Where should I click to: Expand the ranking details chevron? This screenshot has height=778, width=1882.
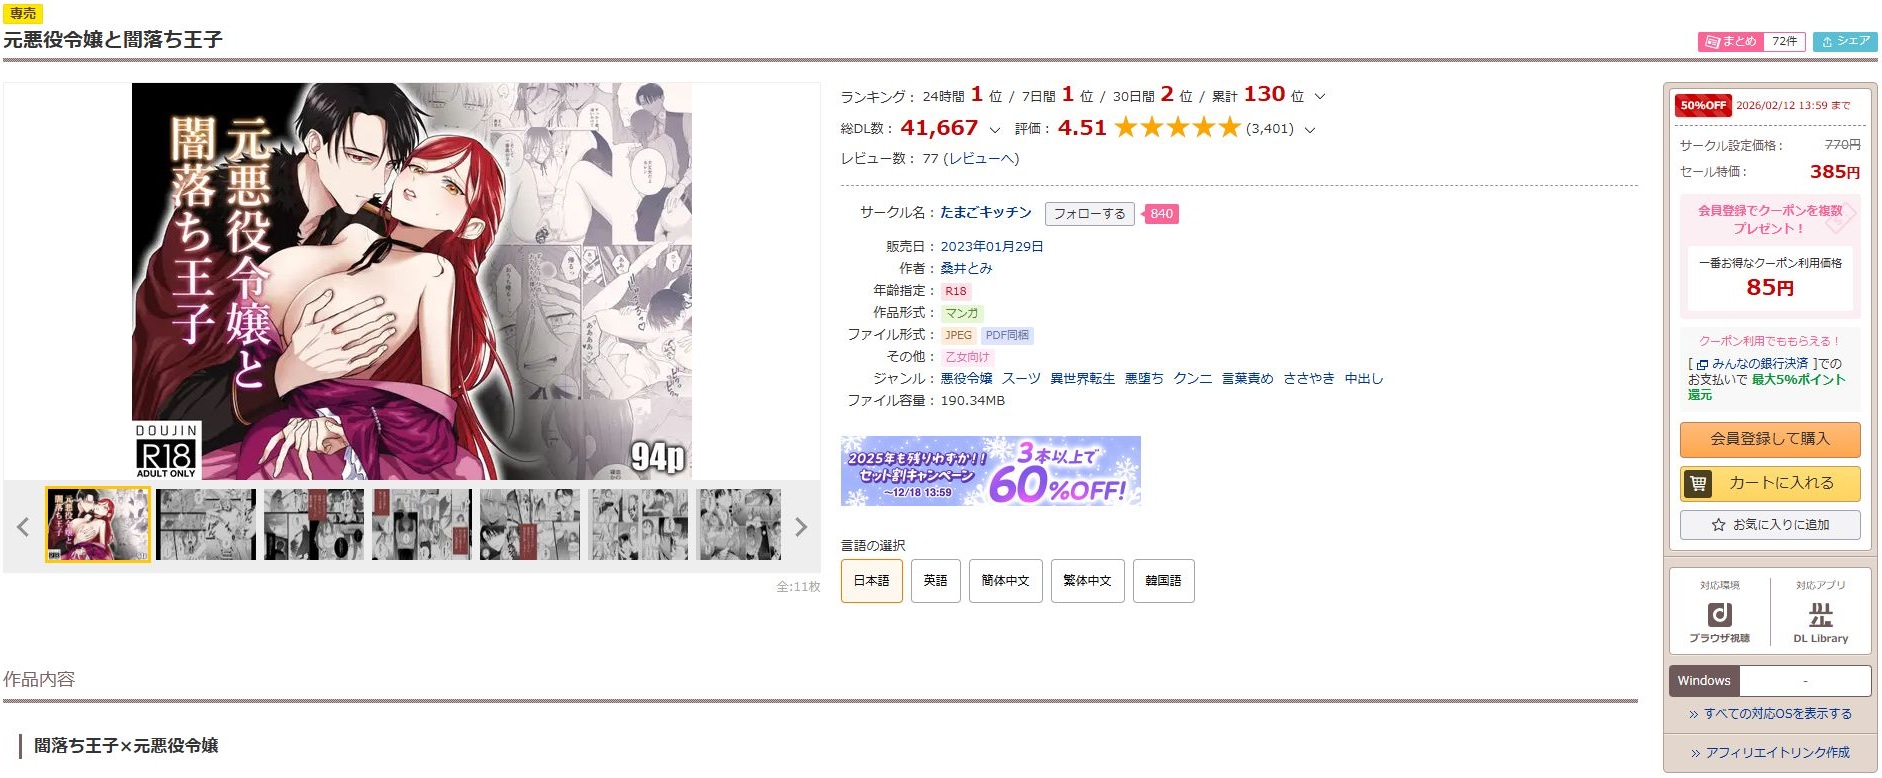coord(1319,97)
